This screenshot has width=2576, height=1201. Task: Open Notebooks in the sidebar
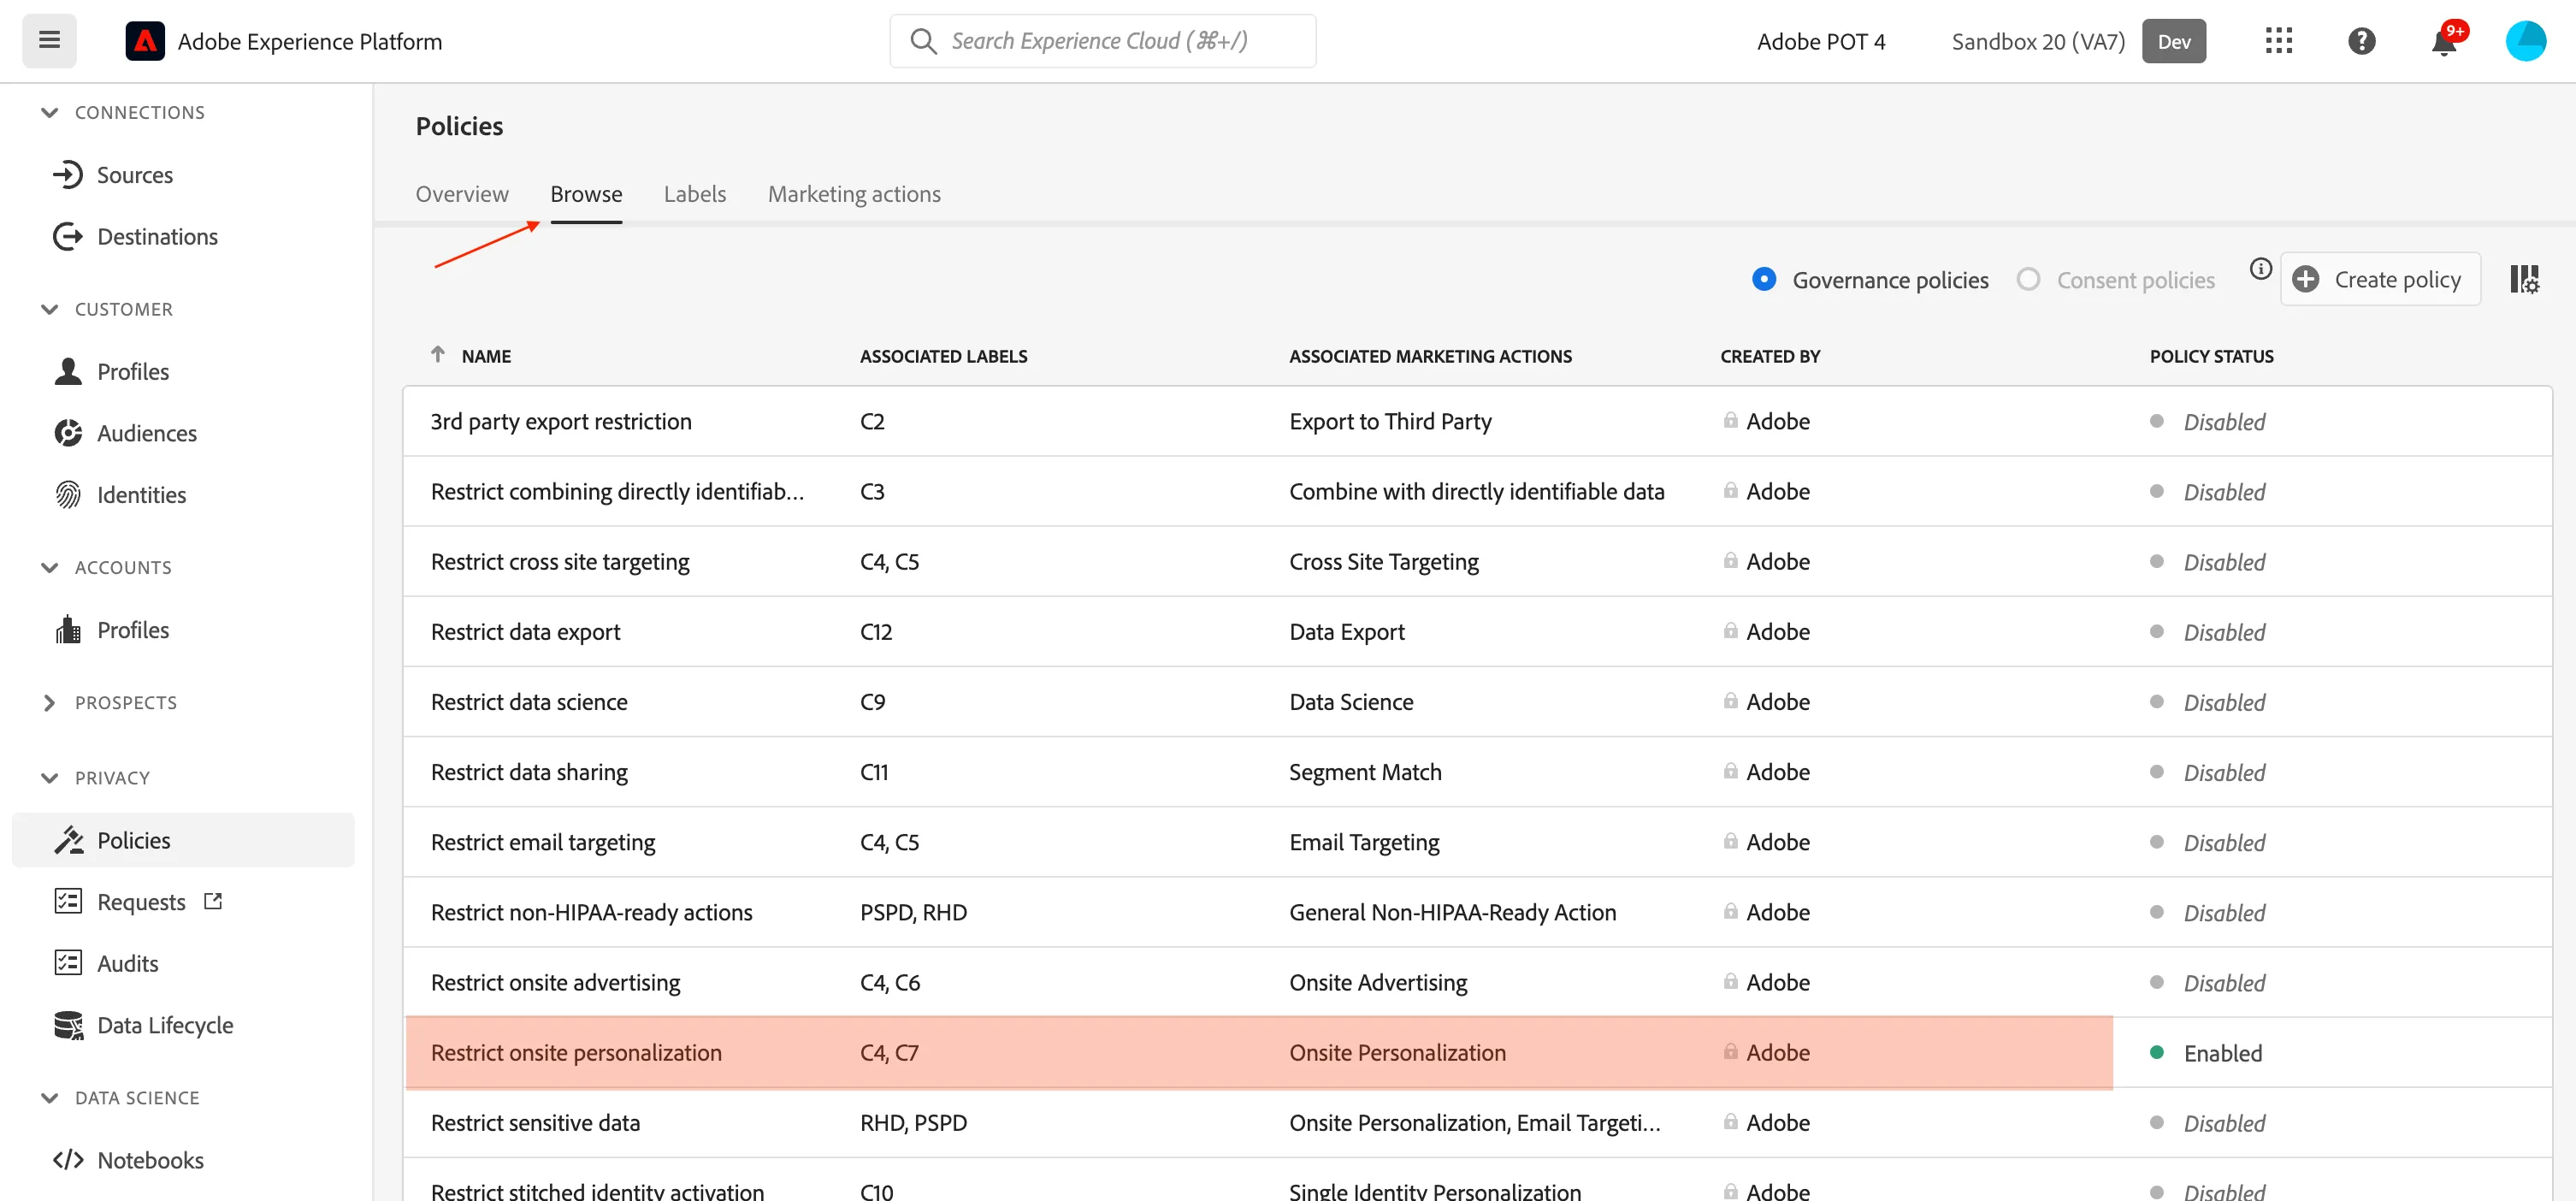point(150,1160)
